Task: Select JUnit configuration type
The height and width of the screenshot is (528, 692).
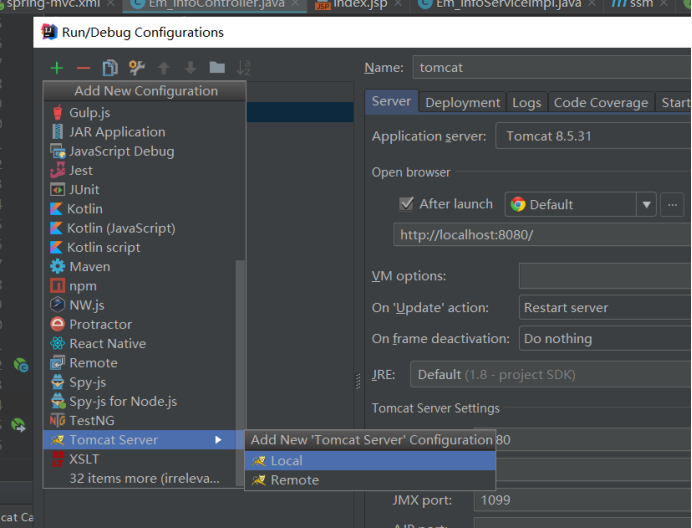Action: (144, 190)
